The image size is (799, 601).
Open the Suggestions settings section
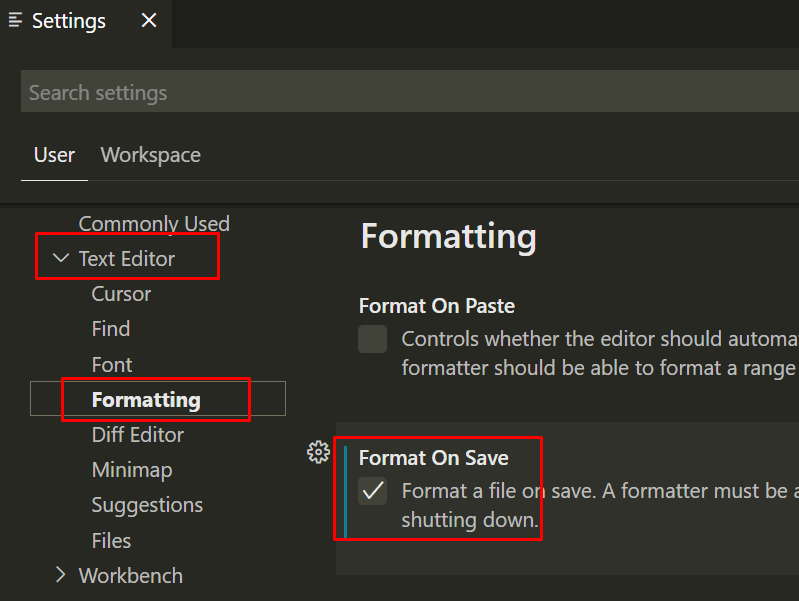[x=147, y=505]
